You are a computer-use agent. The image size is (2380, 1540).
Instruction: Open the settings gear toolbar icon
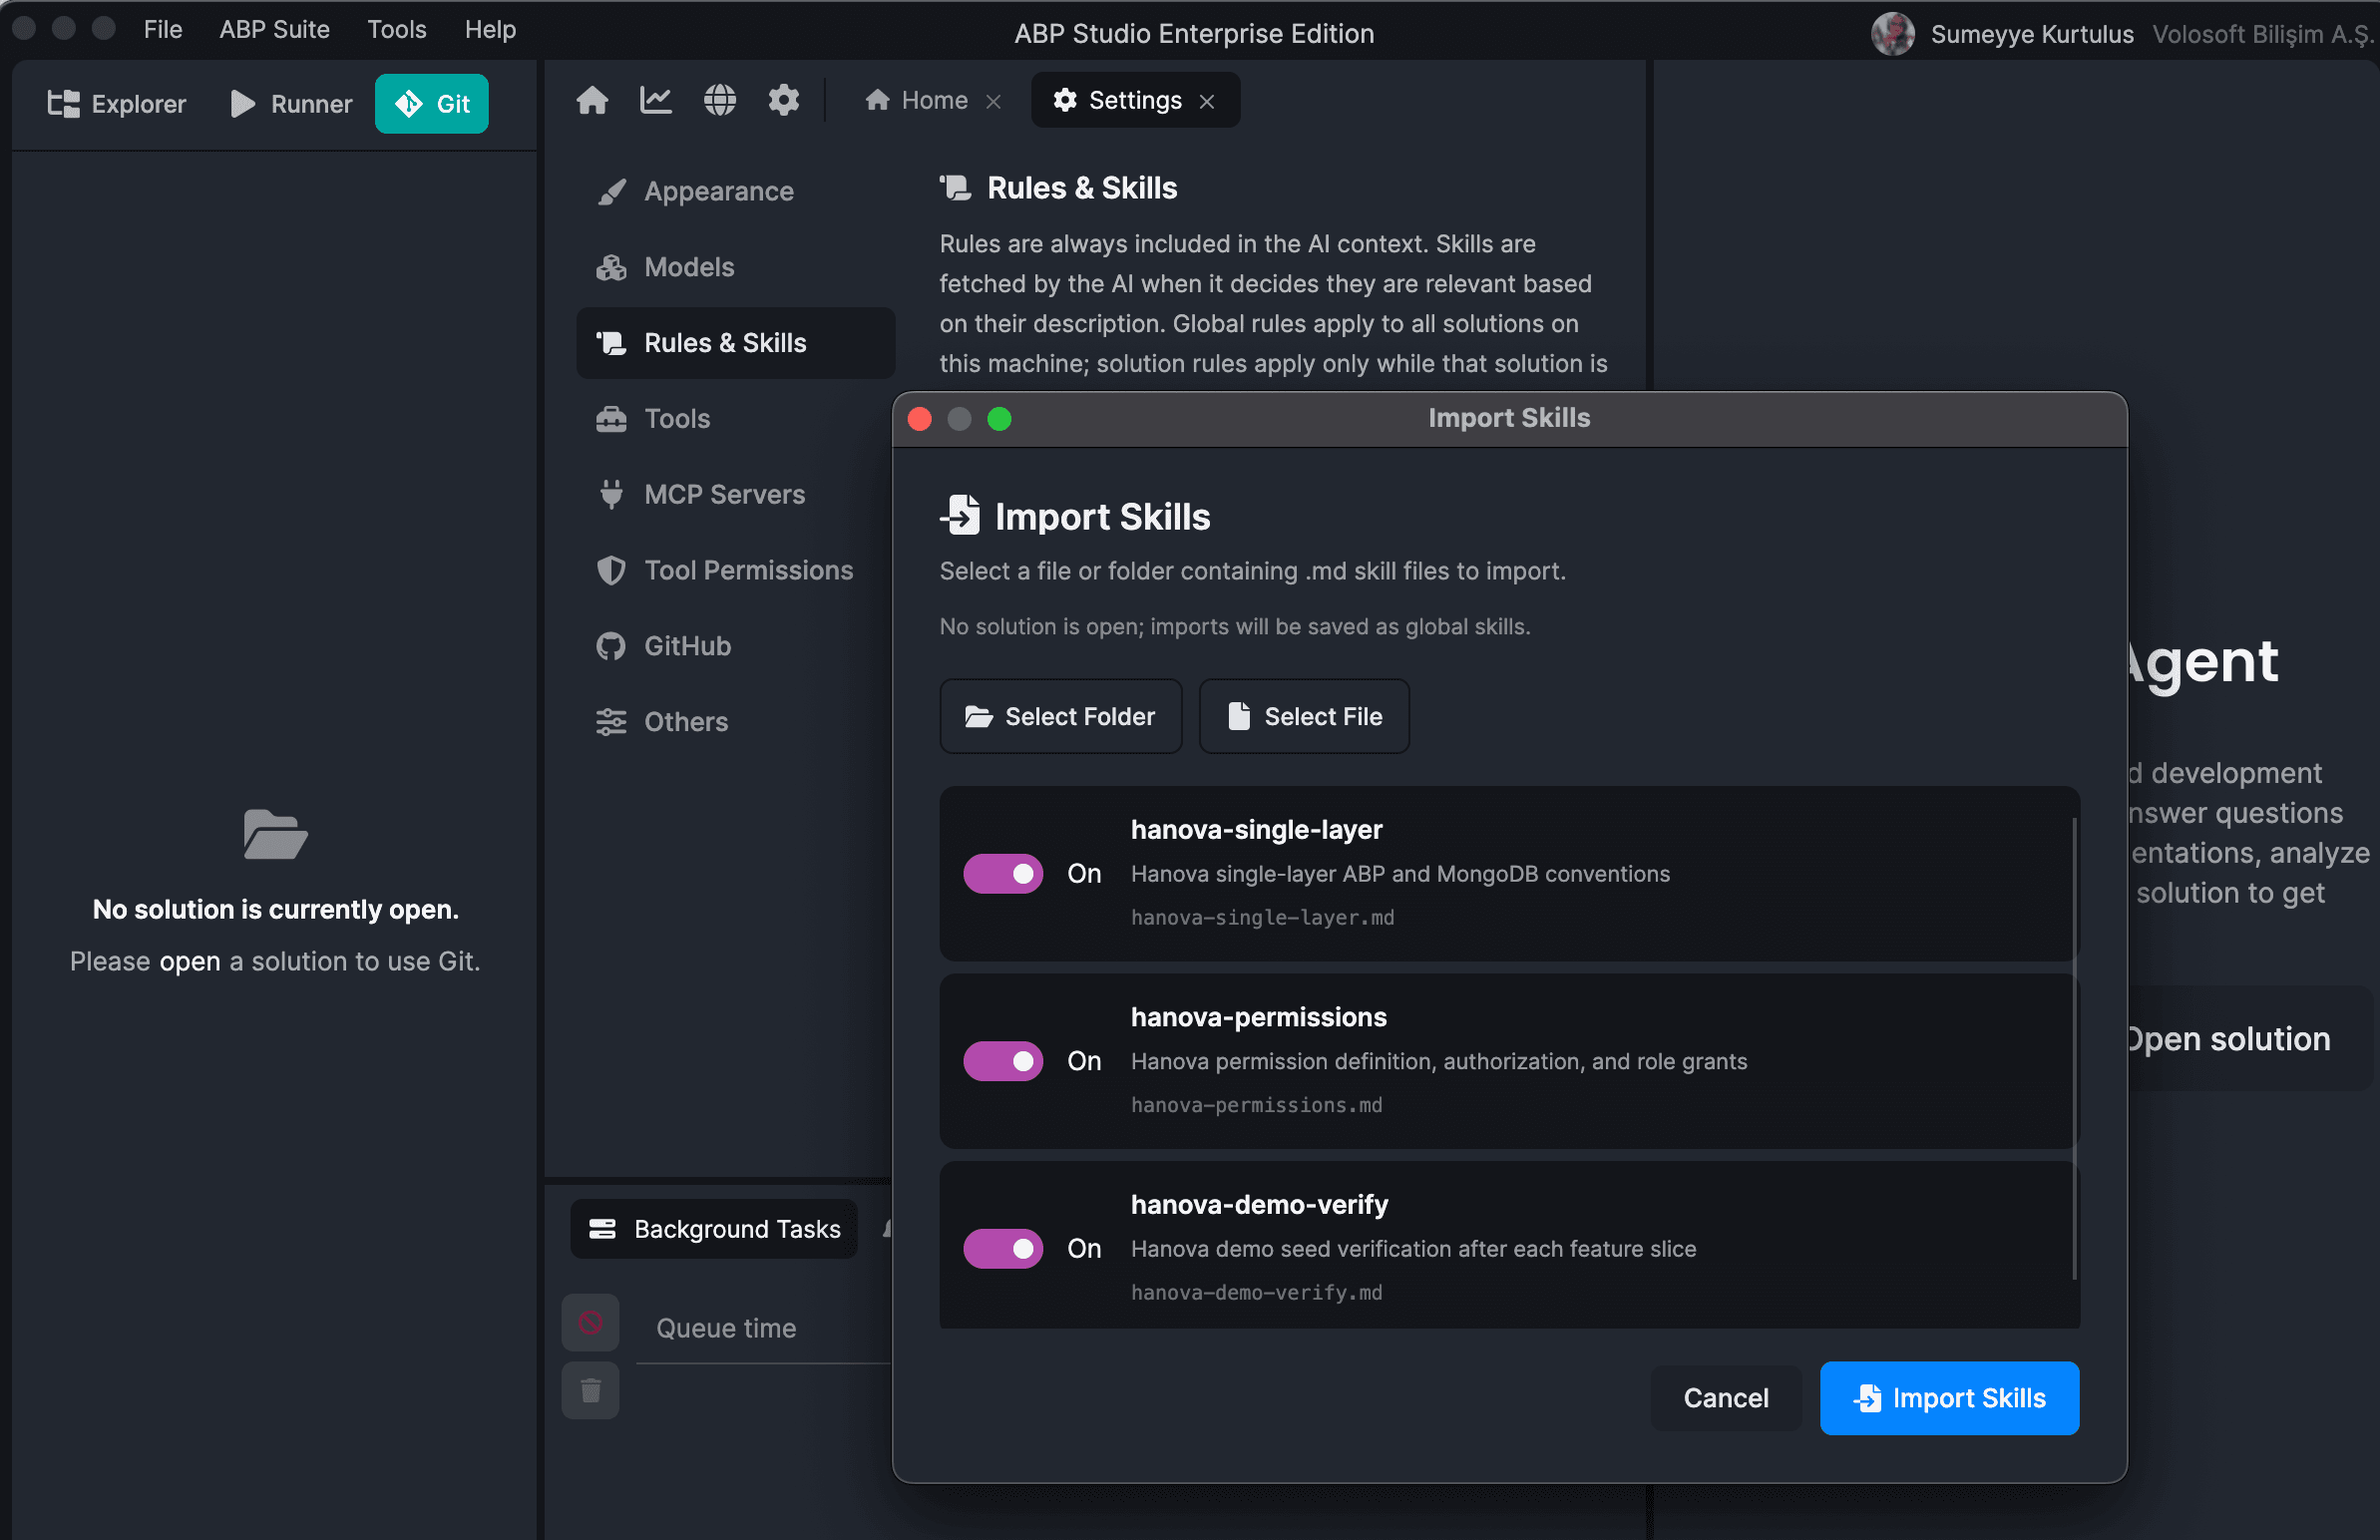[x=784, y=100]
